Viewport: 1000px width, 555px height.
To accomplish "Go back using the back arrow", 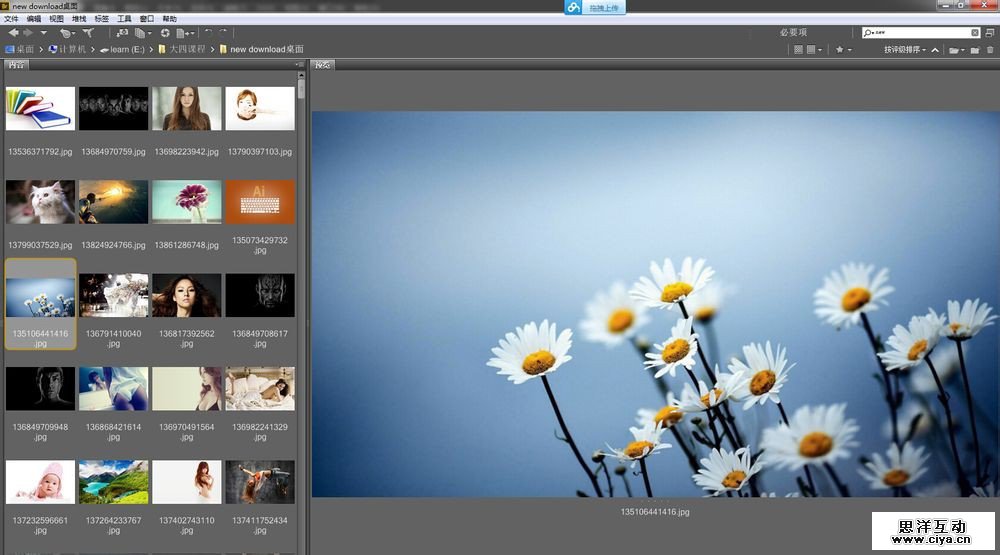I will point(13,33).
